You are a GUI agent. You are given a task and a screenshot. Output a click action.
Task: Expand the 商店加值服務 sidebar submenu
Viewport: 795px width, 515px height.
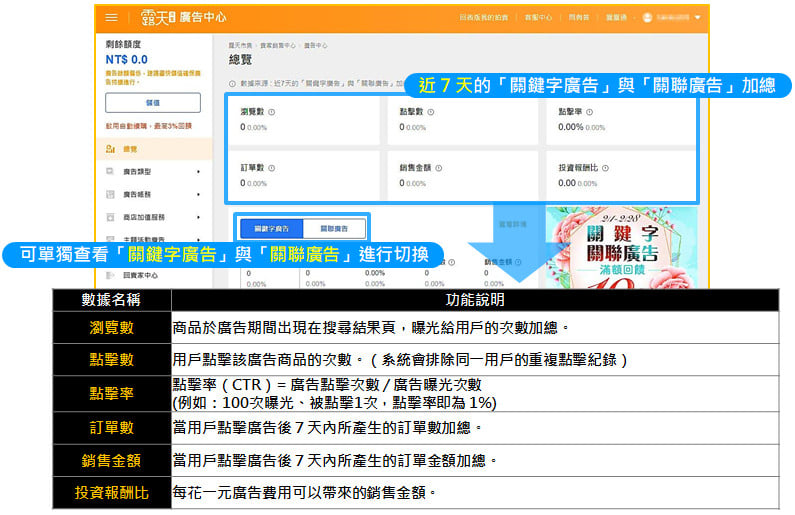click(x=198, y=216)
